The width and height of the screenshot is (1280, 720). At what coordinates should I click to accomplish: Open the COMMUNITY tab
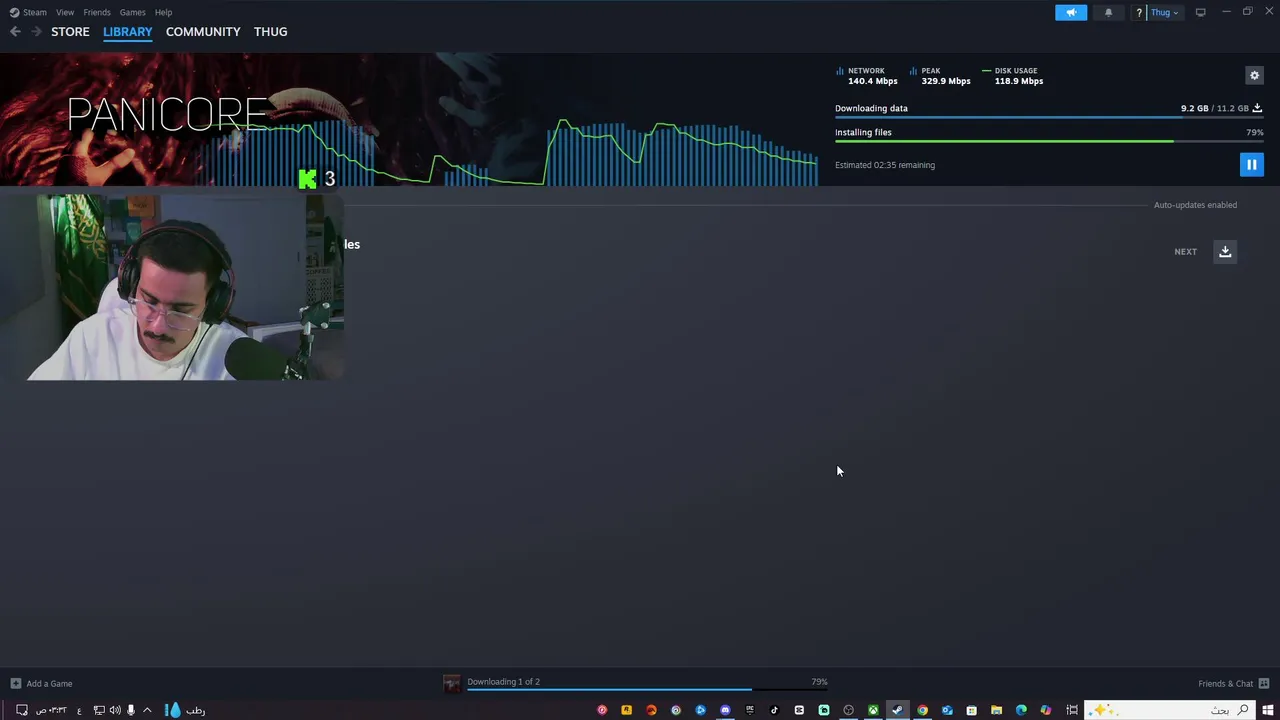pyautogui.click(x=203, y=32)
